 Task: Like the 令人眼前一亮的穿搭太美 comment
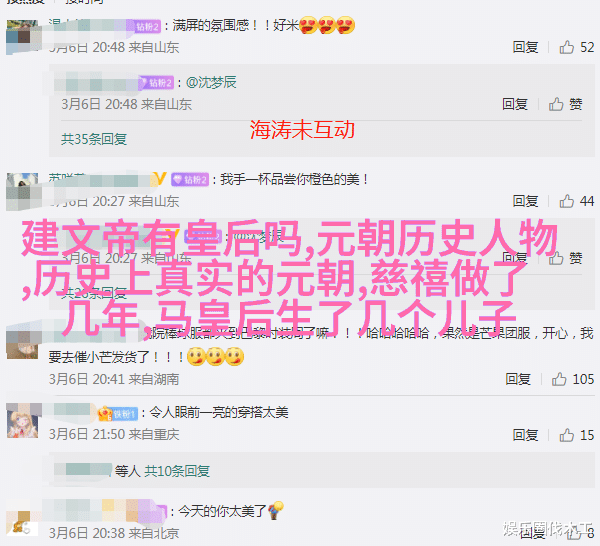coord(566,435)
